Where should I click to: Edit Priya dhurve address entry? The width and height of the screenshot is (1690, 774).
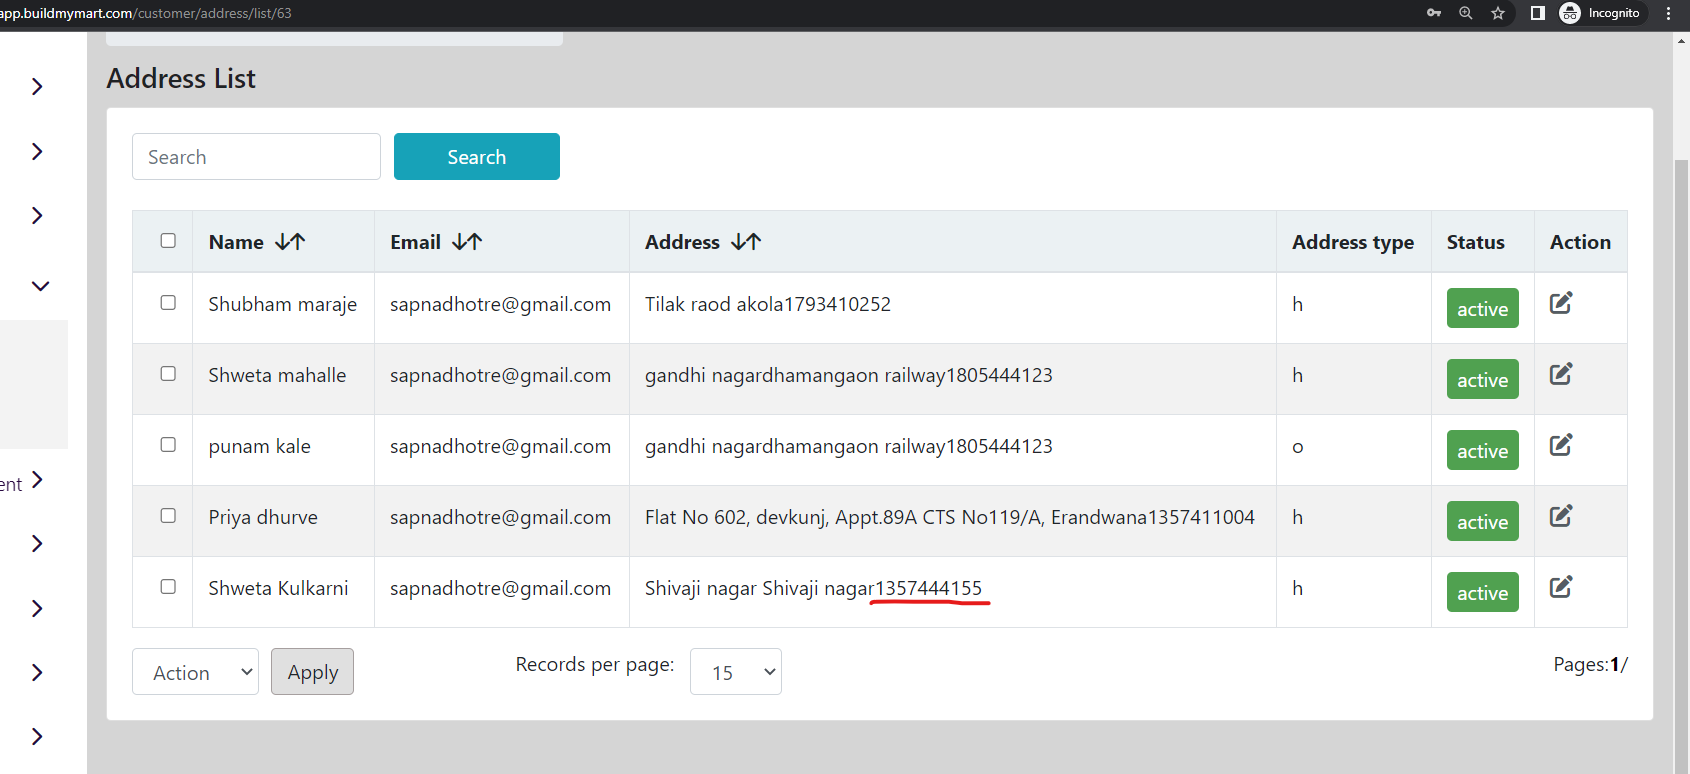tap(1561, 515)
